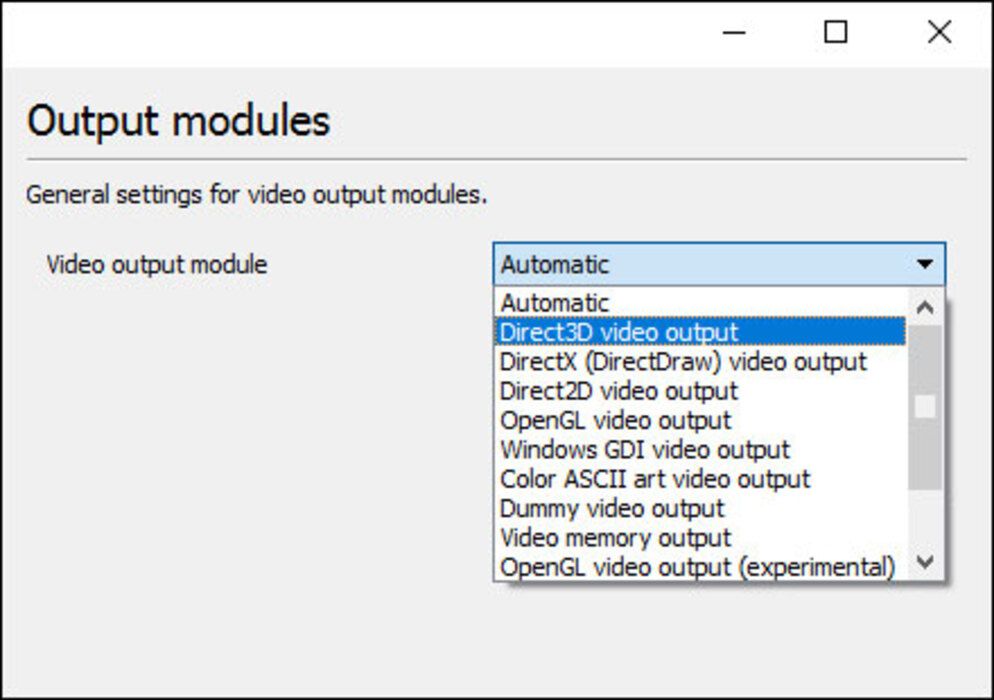Click the combo box dropdown arrow
This screenshot has height=700, width=994.
point(925,264)
